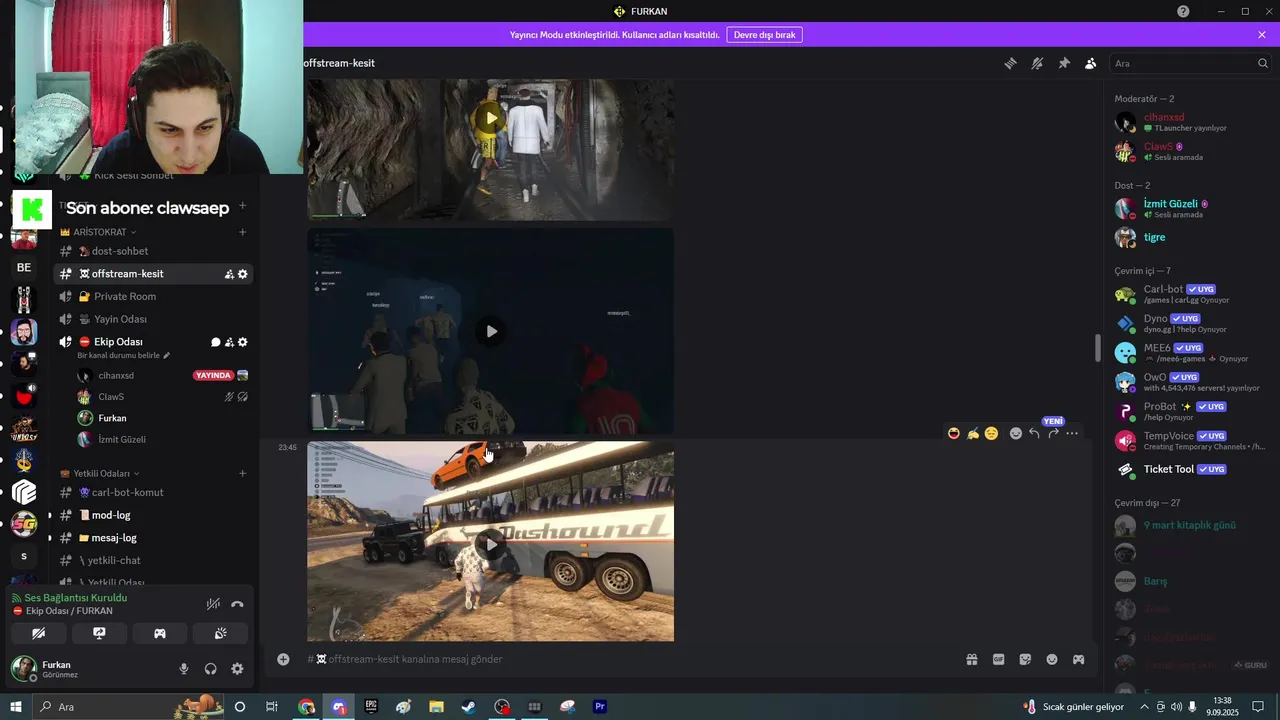The height and width of the screenshot is (720, 1280).
Task: Open Steam from the Windows taskbar
Action: pos(468,706)
